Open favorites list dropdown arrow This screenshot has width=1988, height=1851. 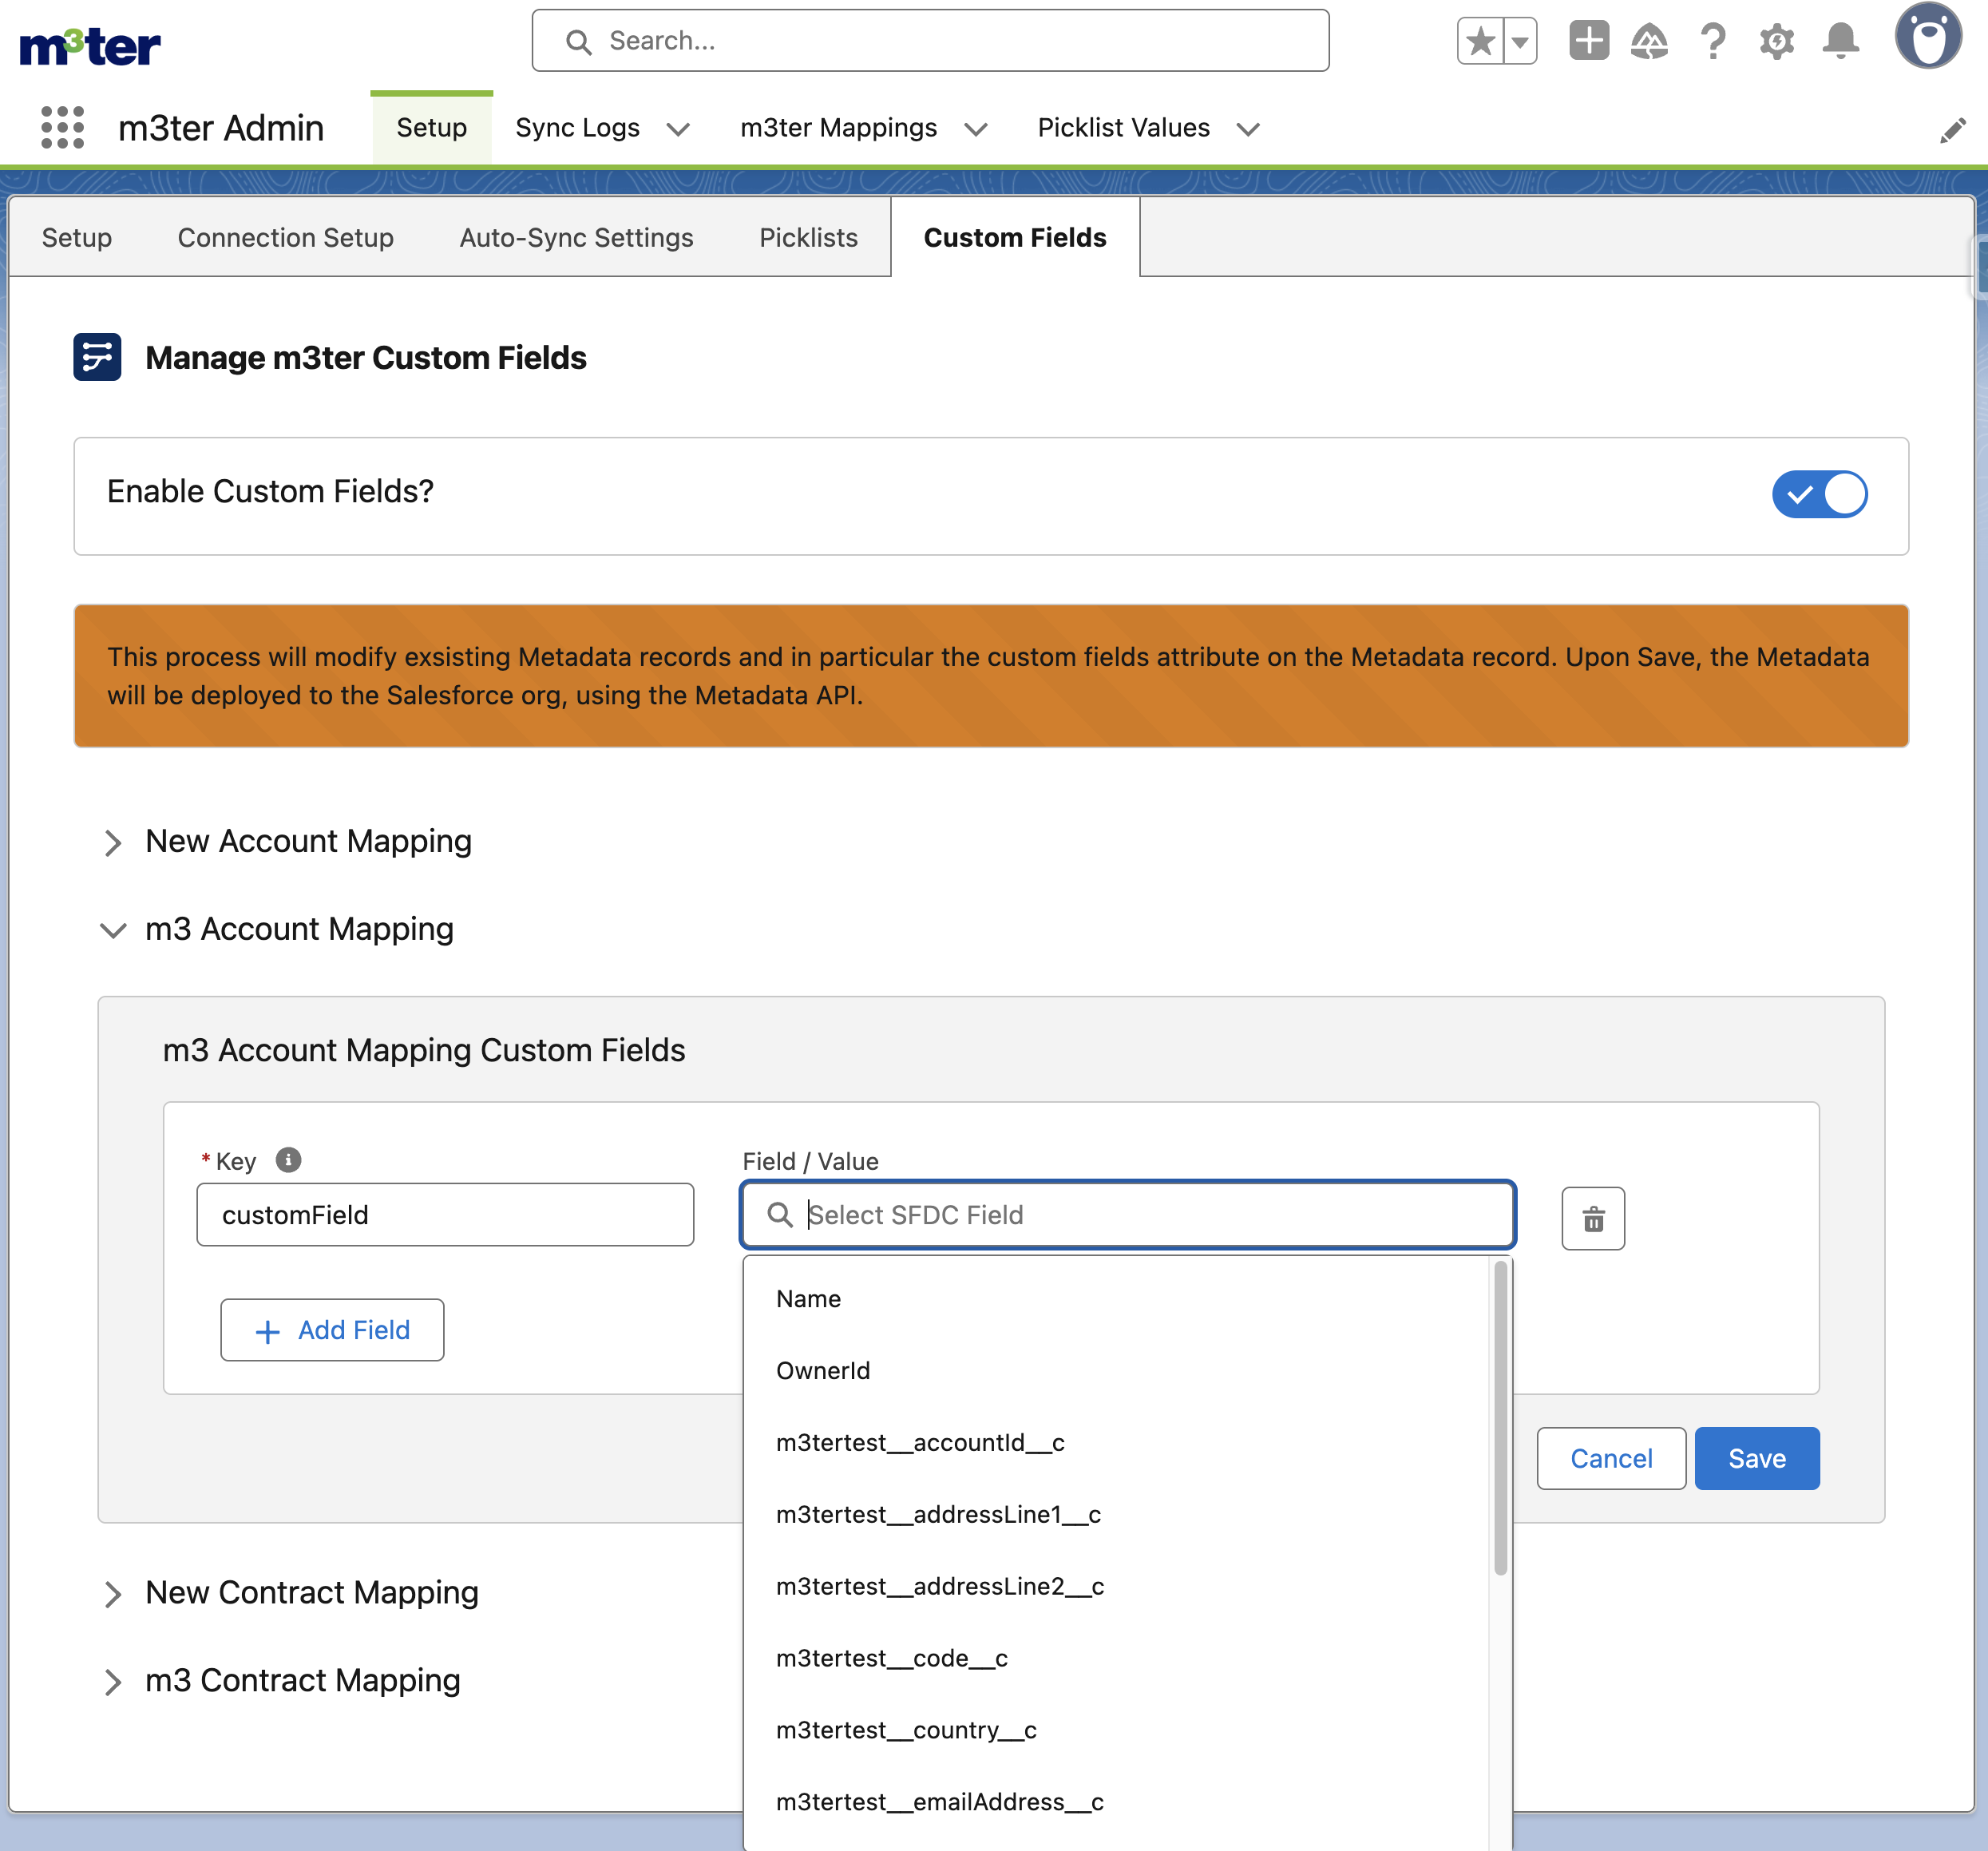point(1520,42)
